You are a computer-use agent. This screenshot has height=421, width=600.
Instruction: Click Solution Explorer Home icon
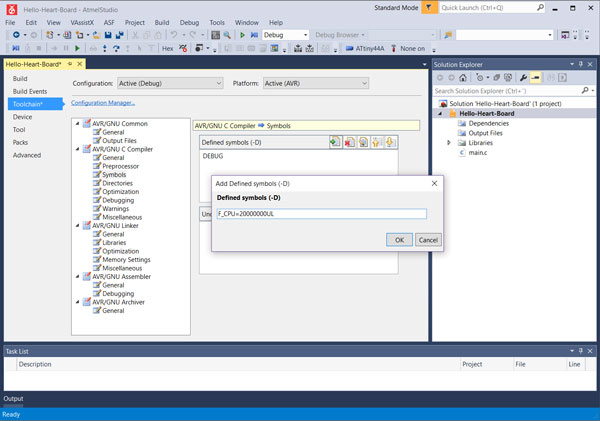[x=463, y=78]
